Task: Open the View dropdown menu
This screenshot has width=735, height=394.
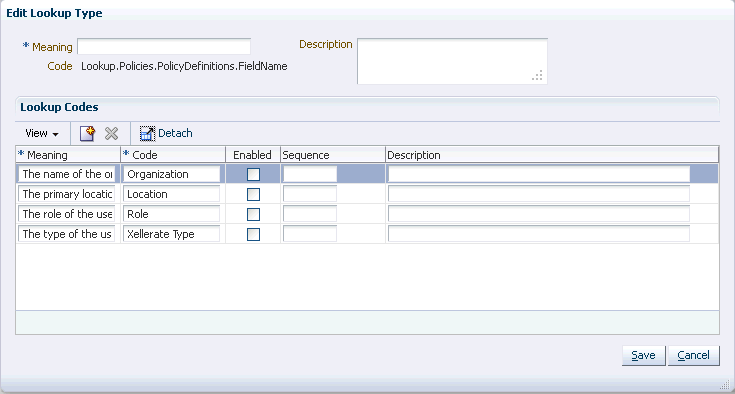Action: coord(42,134)
